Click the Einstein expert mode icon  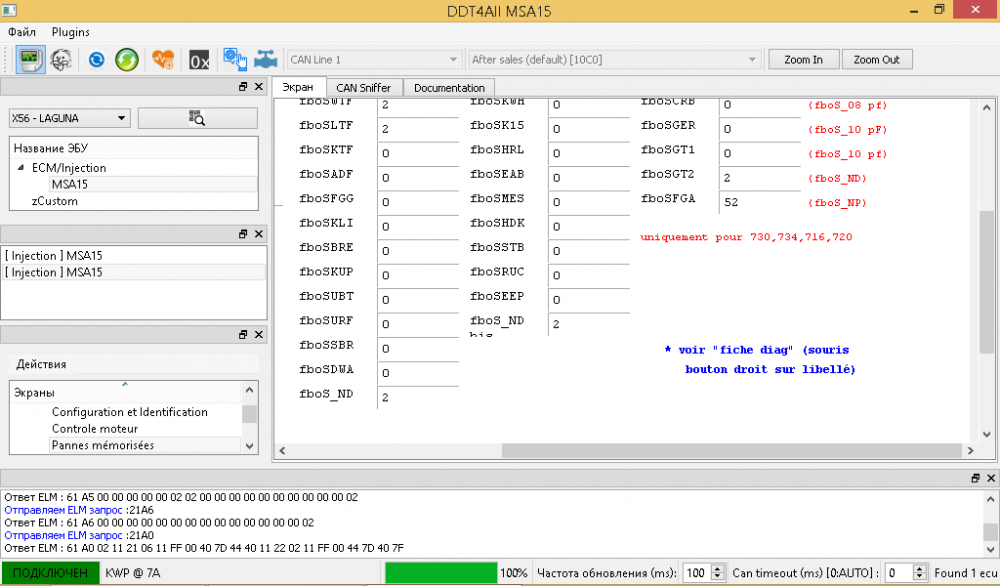pos(61,59)
